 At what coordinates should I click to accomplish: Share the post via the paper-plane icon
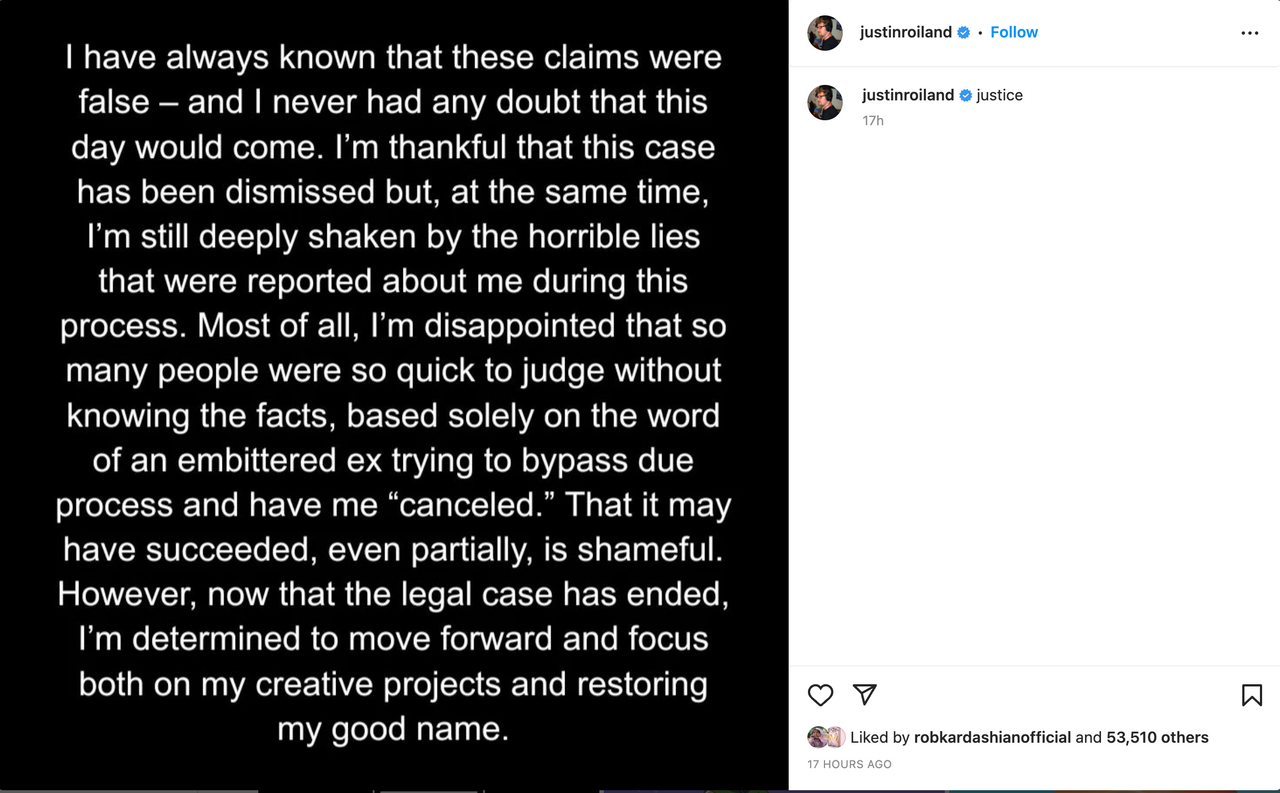(864, 695)
